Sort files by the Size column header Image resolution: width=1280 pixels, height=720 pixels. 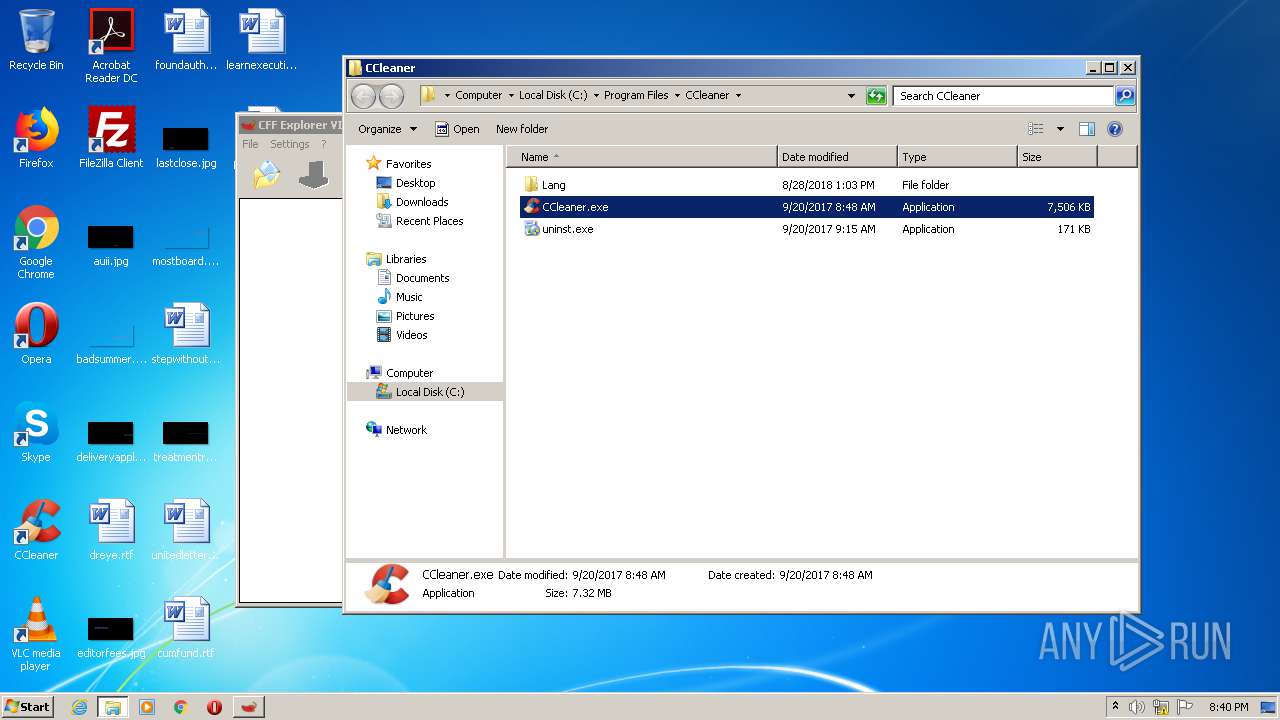pos(1057,157)
